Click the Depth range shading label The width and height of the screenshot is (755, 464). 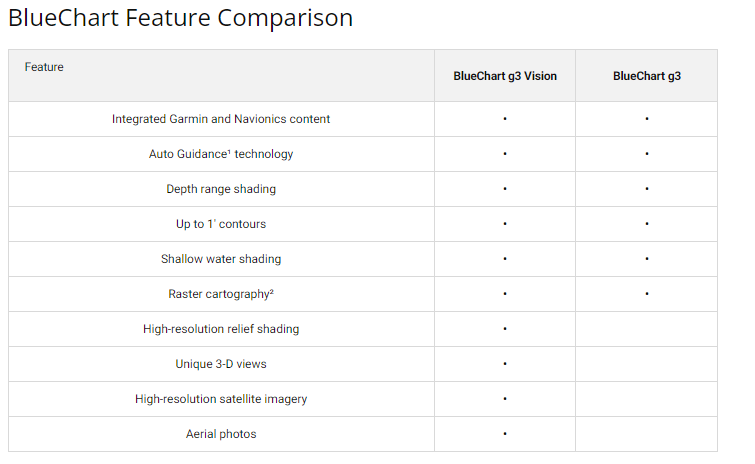(221, 189)
